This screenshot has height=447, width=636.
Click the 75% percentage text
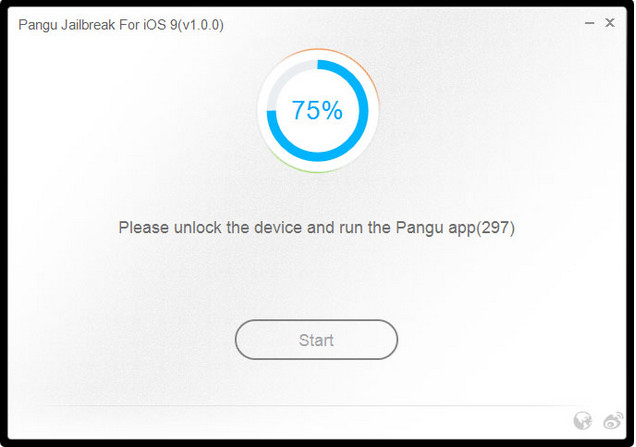click(317, 110)
